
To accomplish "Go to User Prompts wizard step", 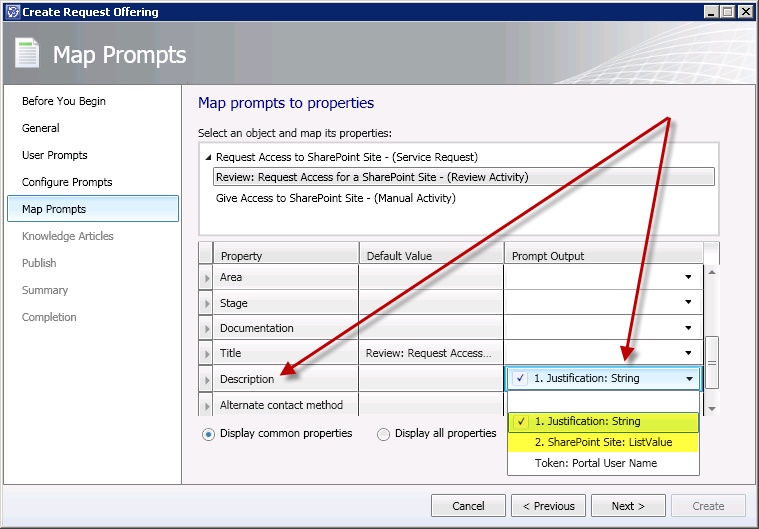I will point(55,155).
